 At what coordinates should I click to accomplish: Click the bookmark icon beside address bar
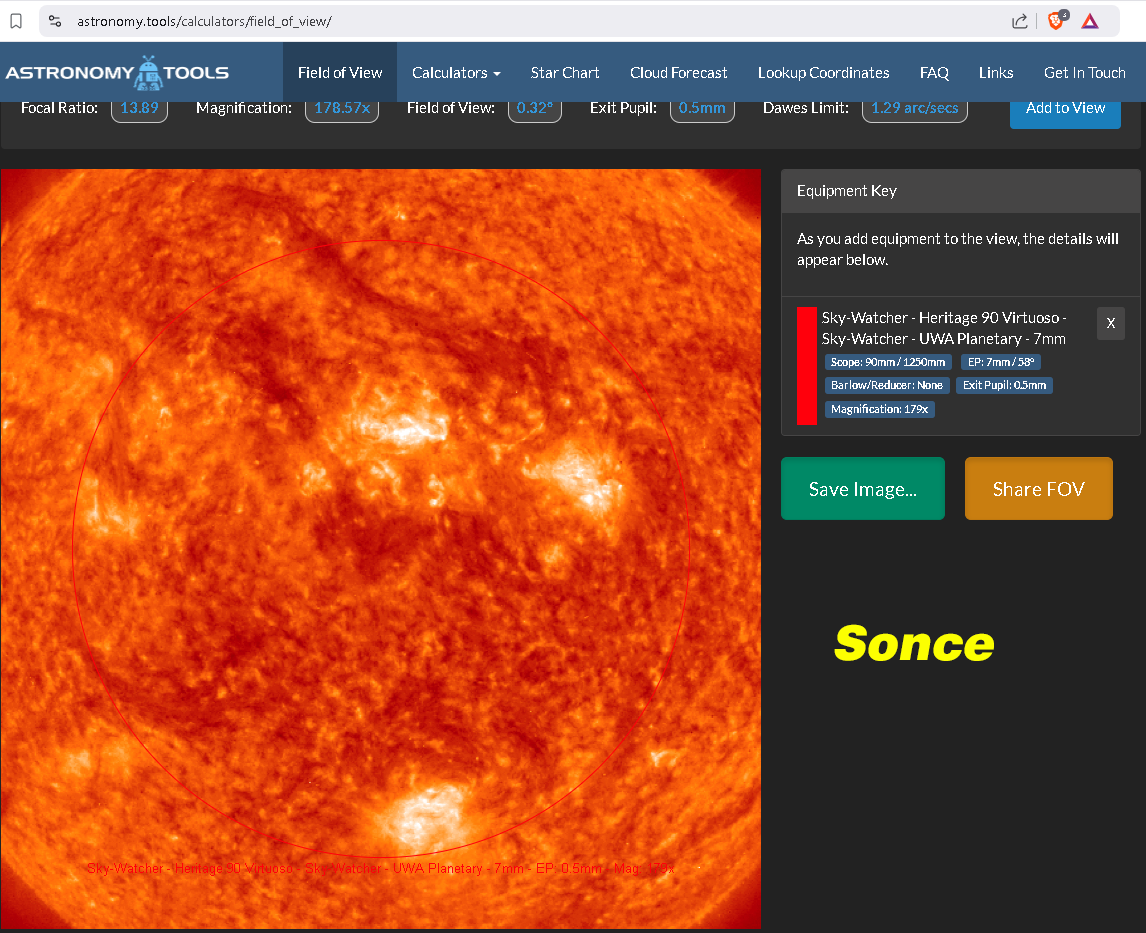tap(16, 21)
